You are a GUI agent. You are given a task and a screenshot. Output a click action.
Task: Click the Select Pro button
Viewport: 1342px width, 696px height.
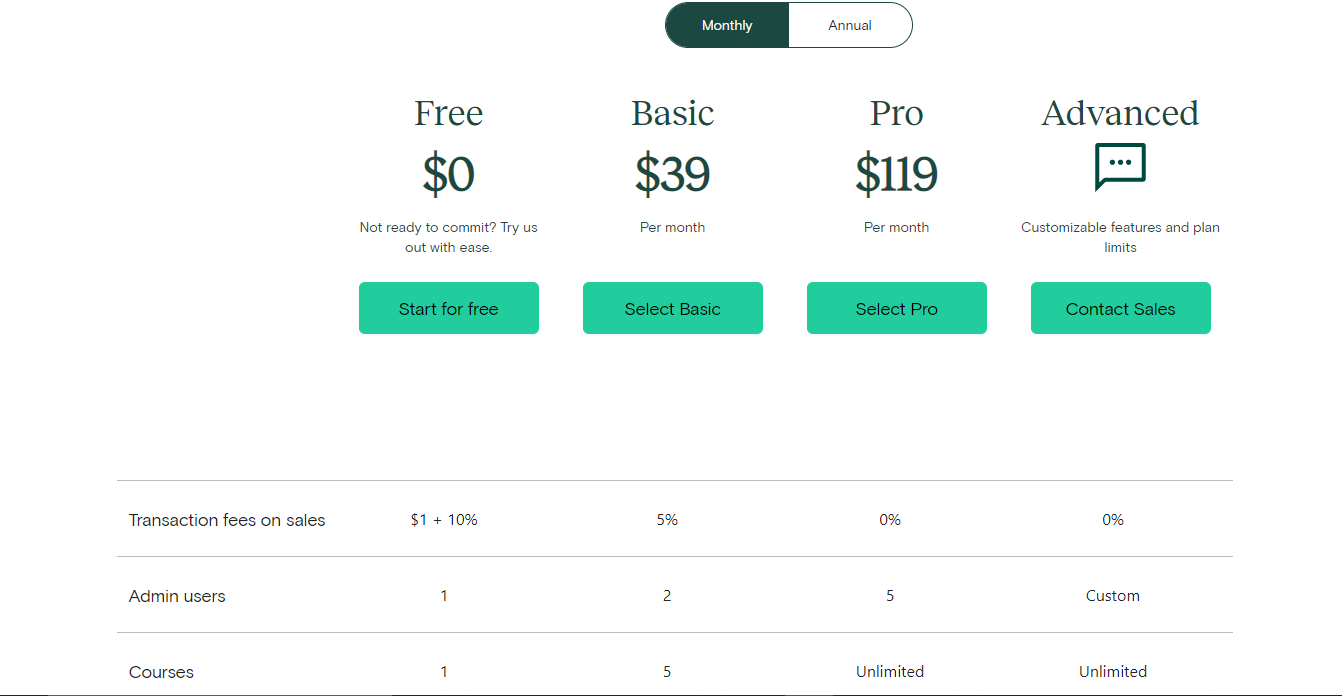click(x=896, y=308)
